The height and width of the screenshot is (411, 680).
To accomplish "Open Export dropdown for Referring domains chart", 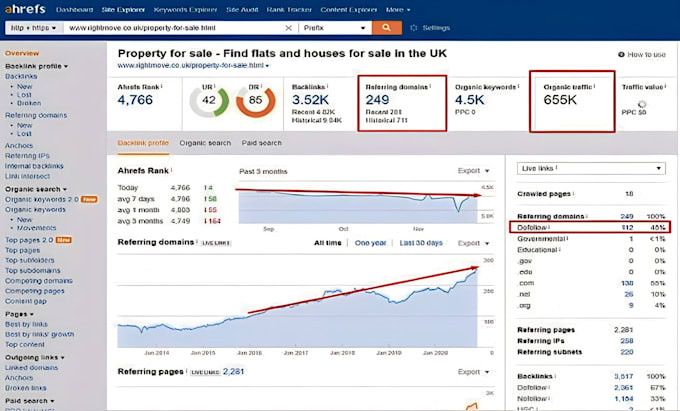I will pyautogui.click(x=474, y=243).
